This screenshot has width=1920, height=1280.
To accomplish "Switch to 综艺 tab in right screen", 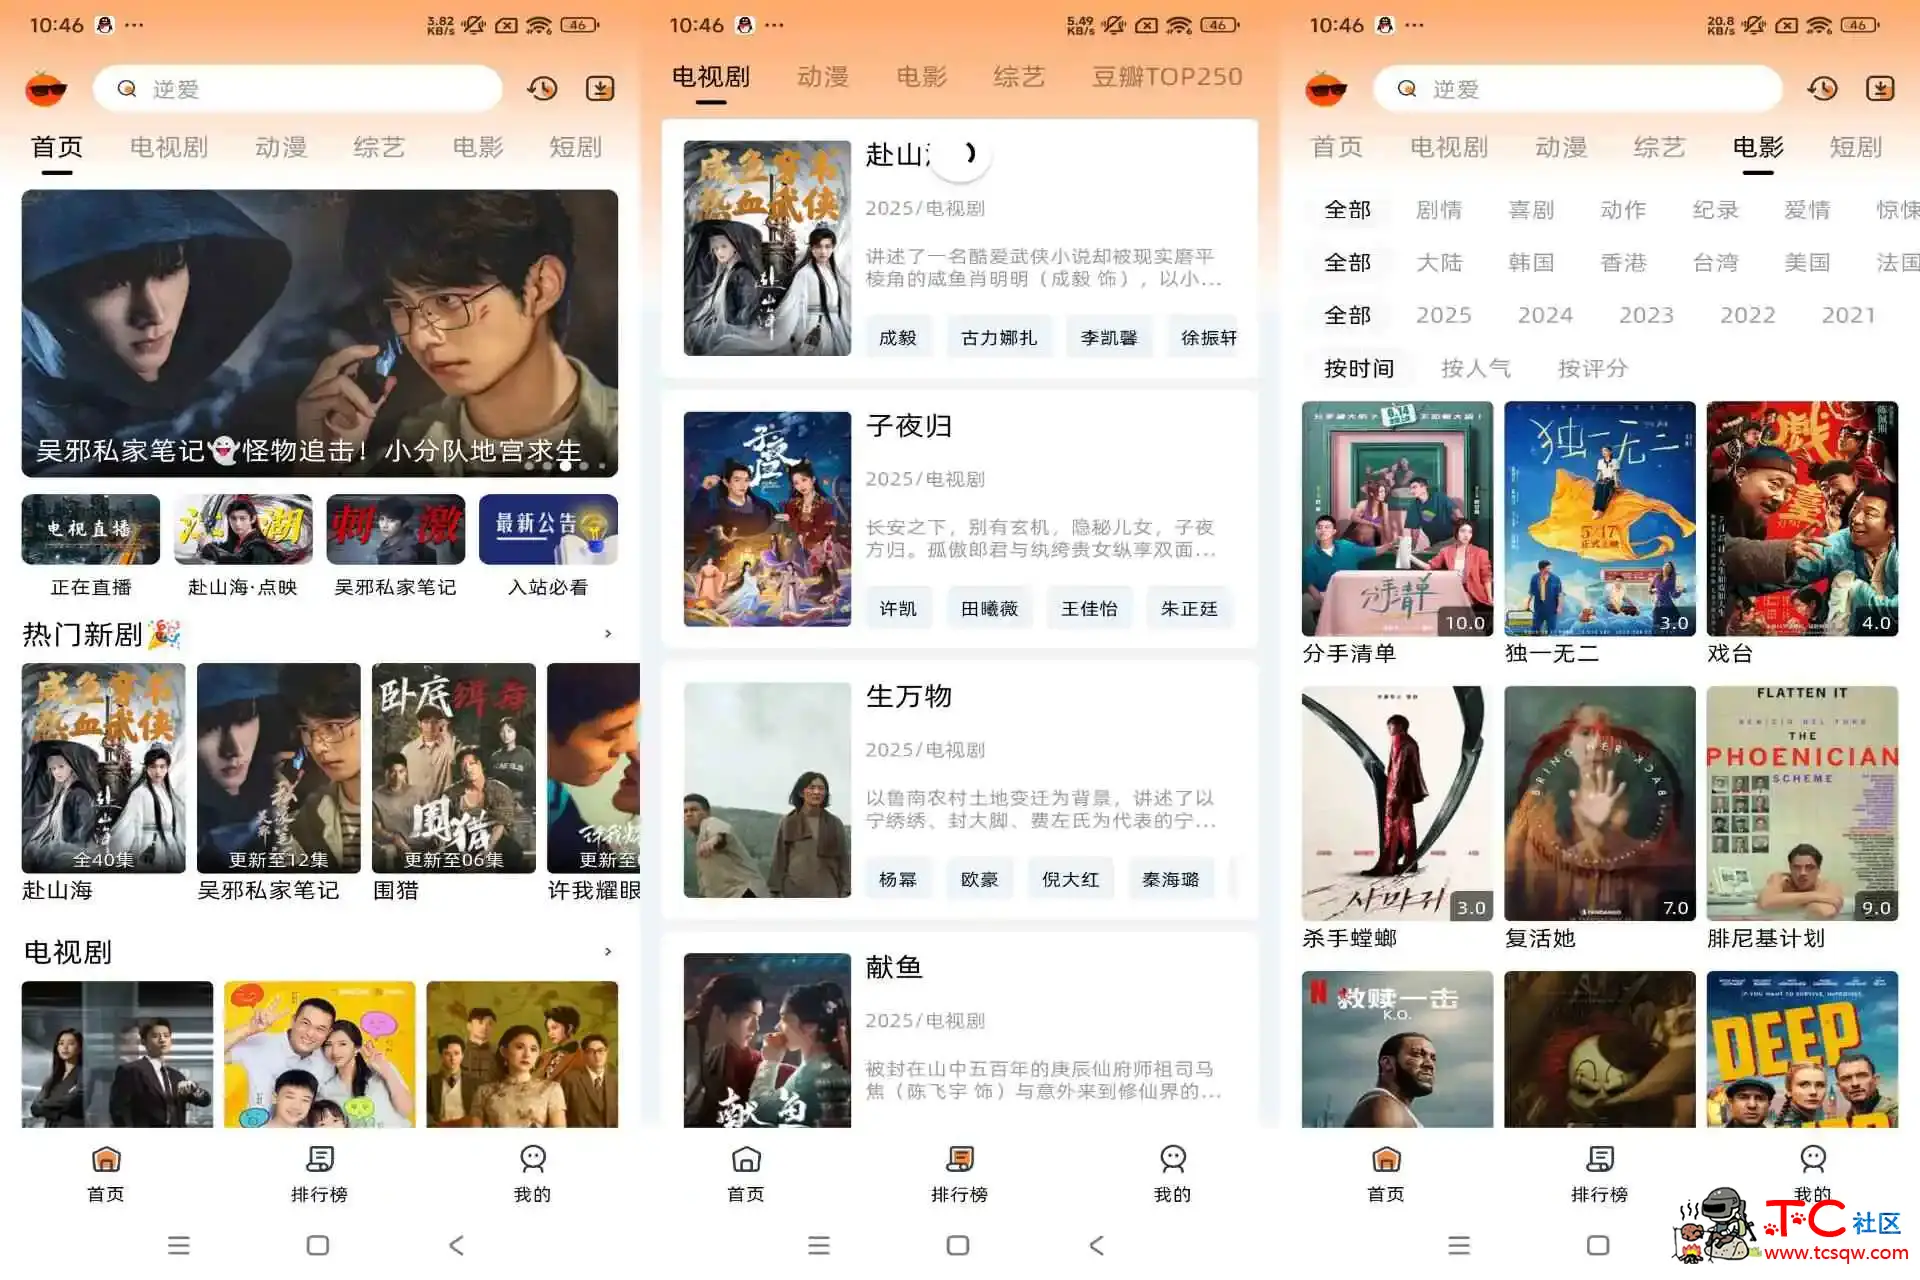I will (x=1659, y=147).
